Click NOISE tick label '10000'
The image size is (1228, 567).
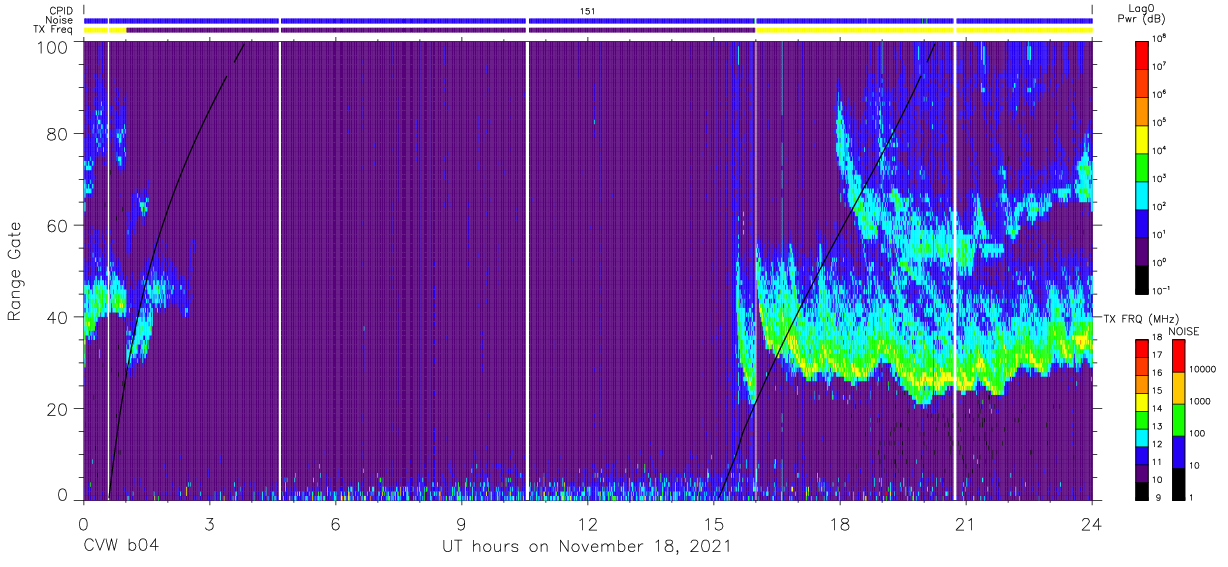tap(1205, 370)
